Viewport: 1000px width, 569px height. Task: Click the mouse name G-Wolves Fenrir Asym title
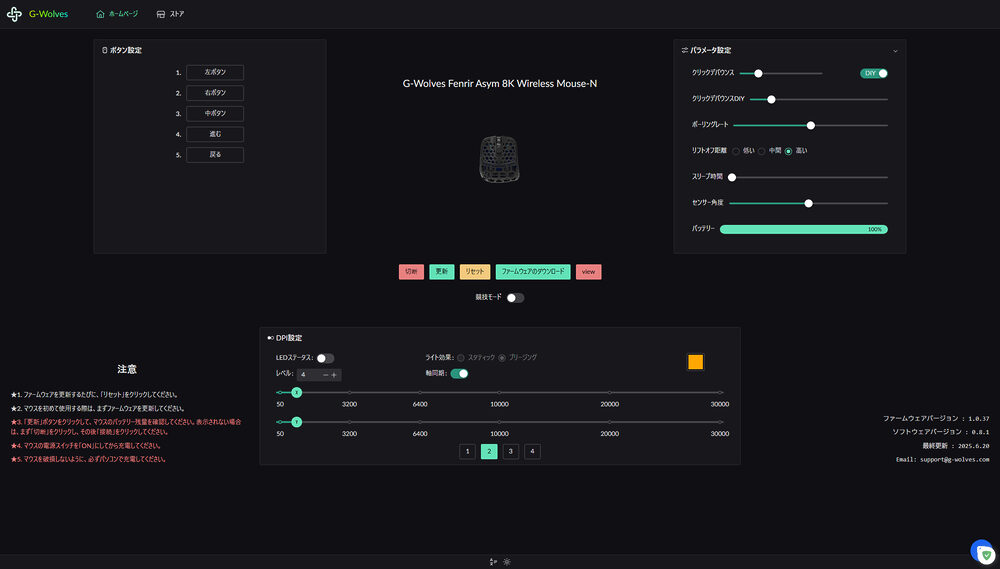500,84
